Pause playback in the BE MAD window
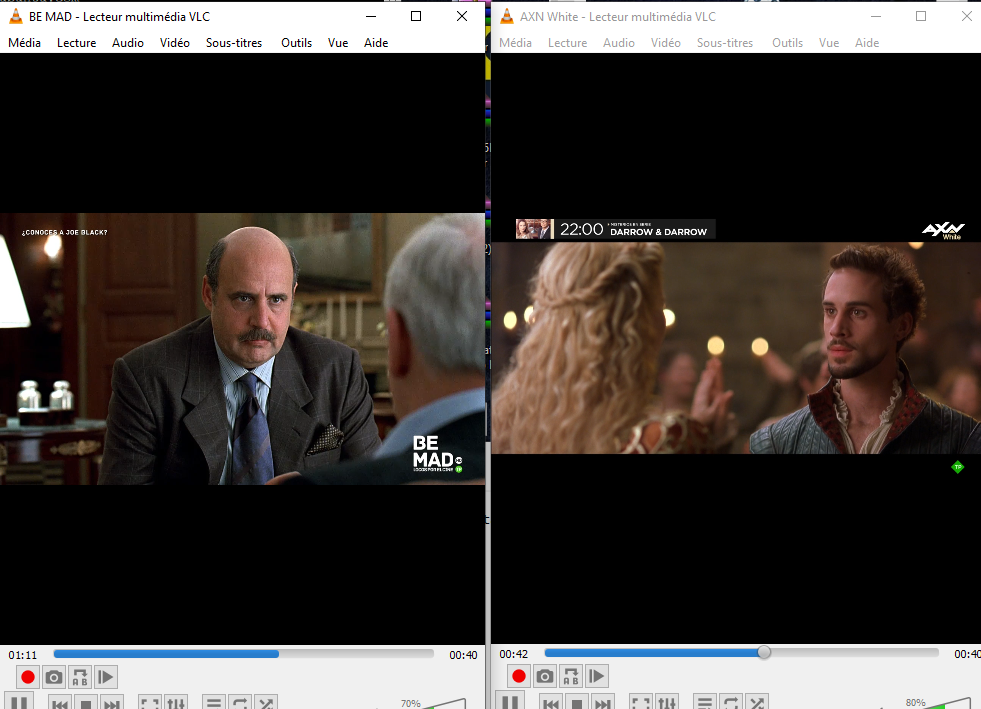This screenshot has height=709, width=981. point(19,702)
